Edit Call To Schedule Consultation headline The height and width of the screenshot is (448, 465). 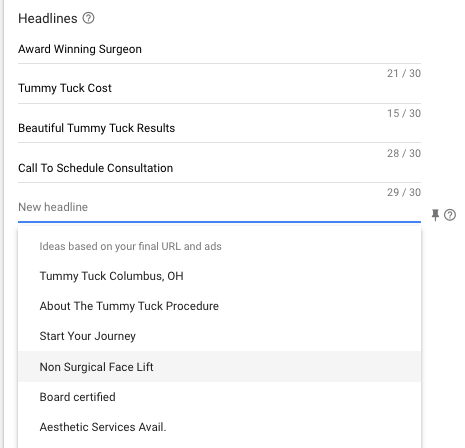tap(219, 168)
